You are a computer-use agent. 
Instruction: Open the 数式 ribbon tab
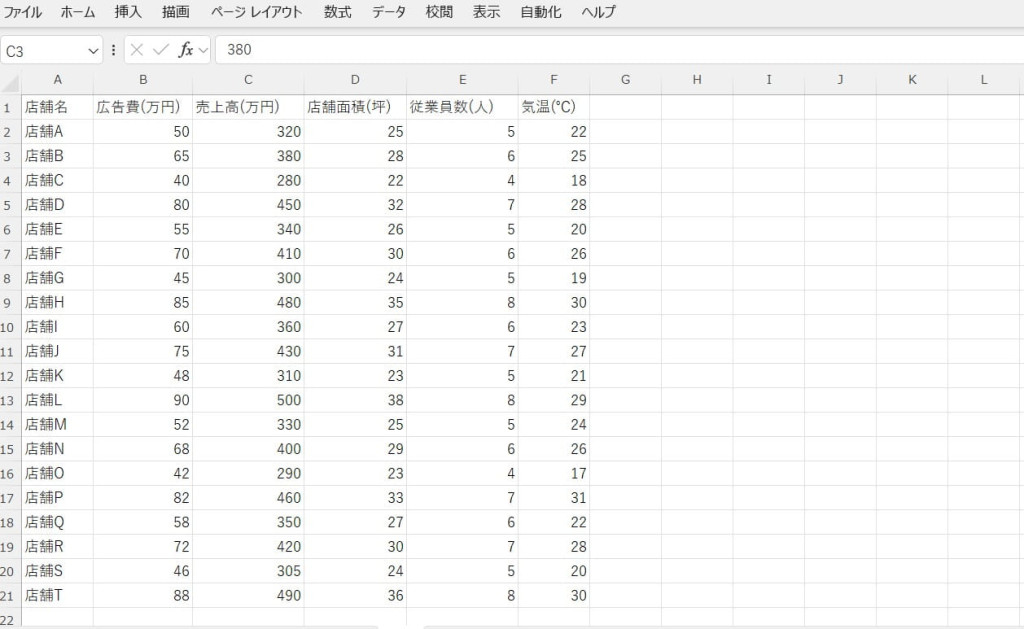(x=337, y=13)
